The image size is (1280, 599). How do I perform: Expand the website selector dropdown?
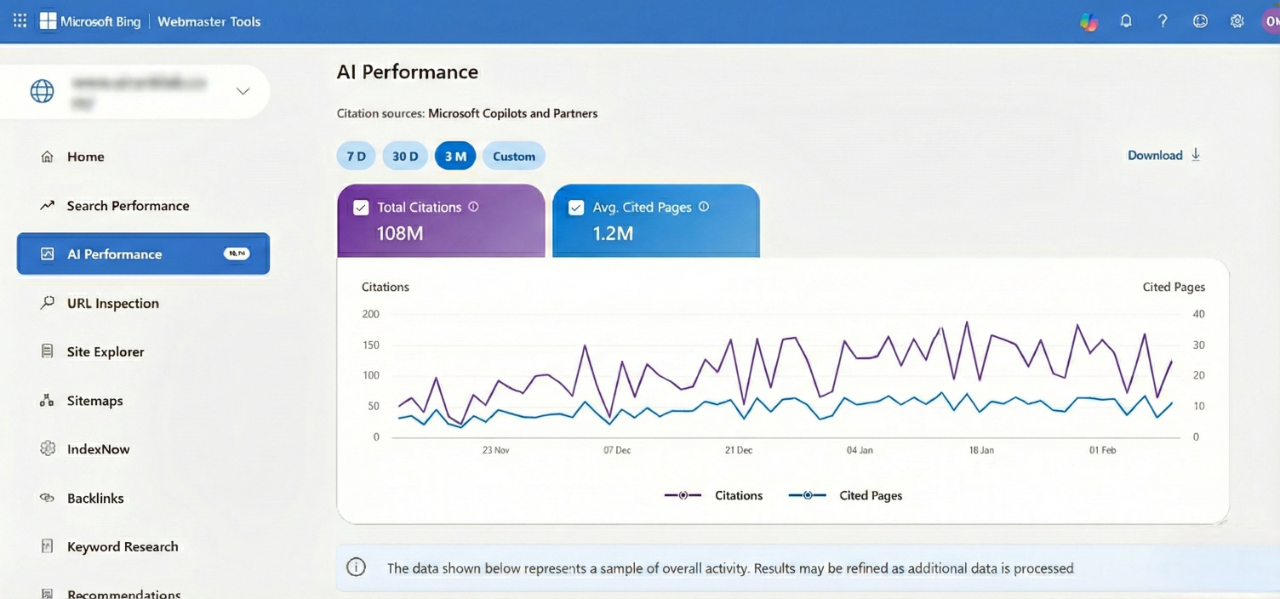click(243, 91)
